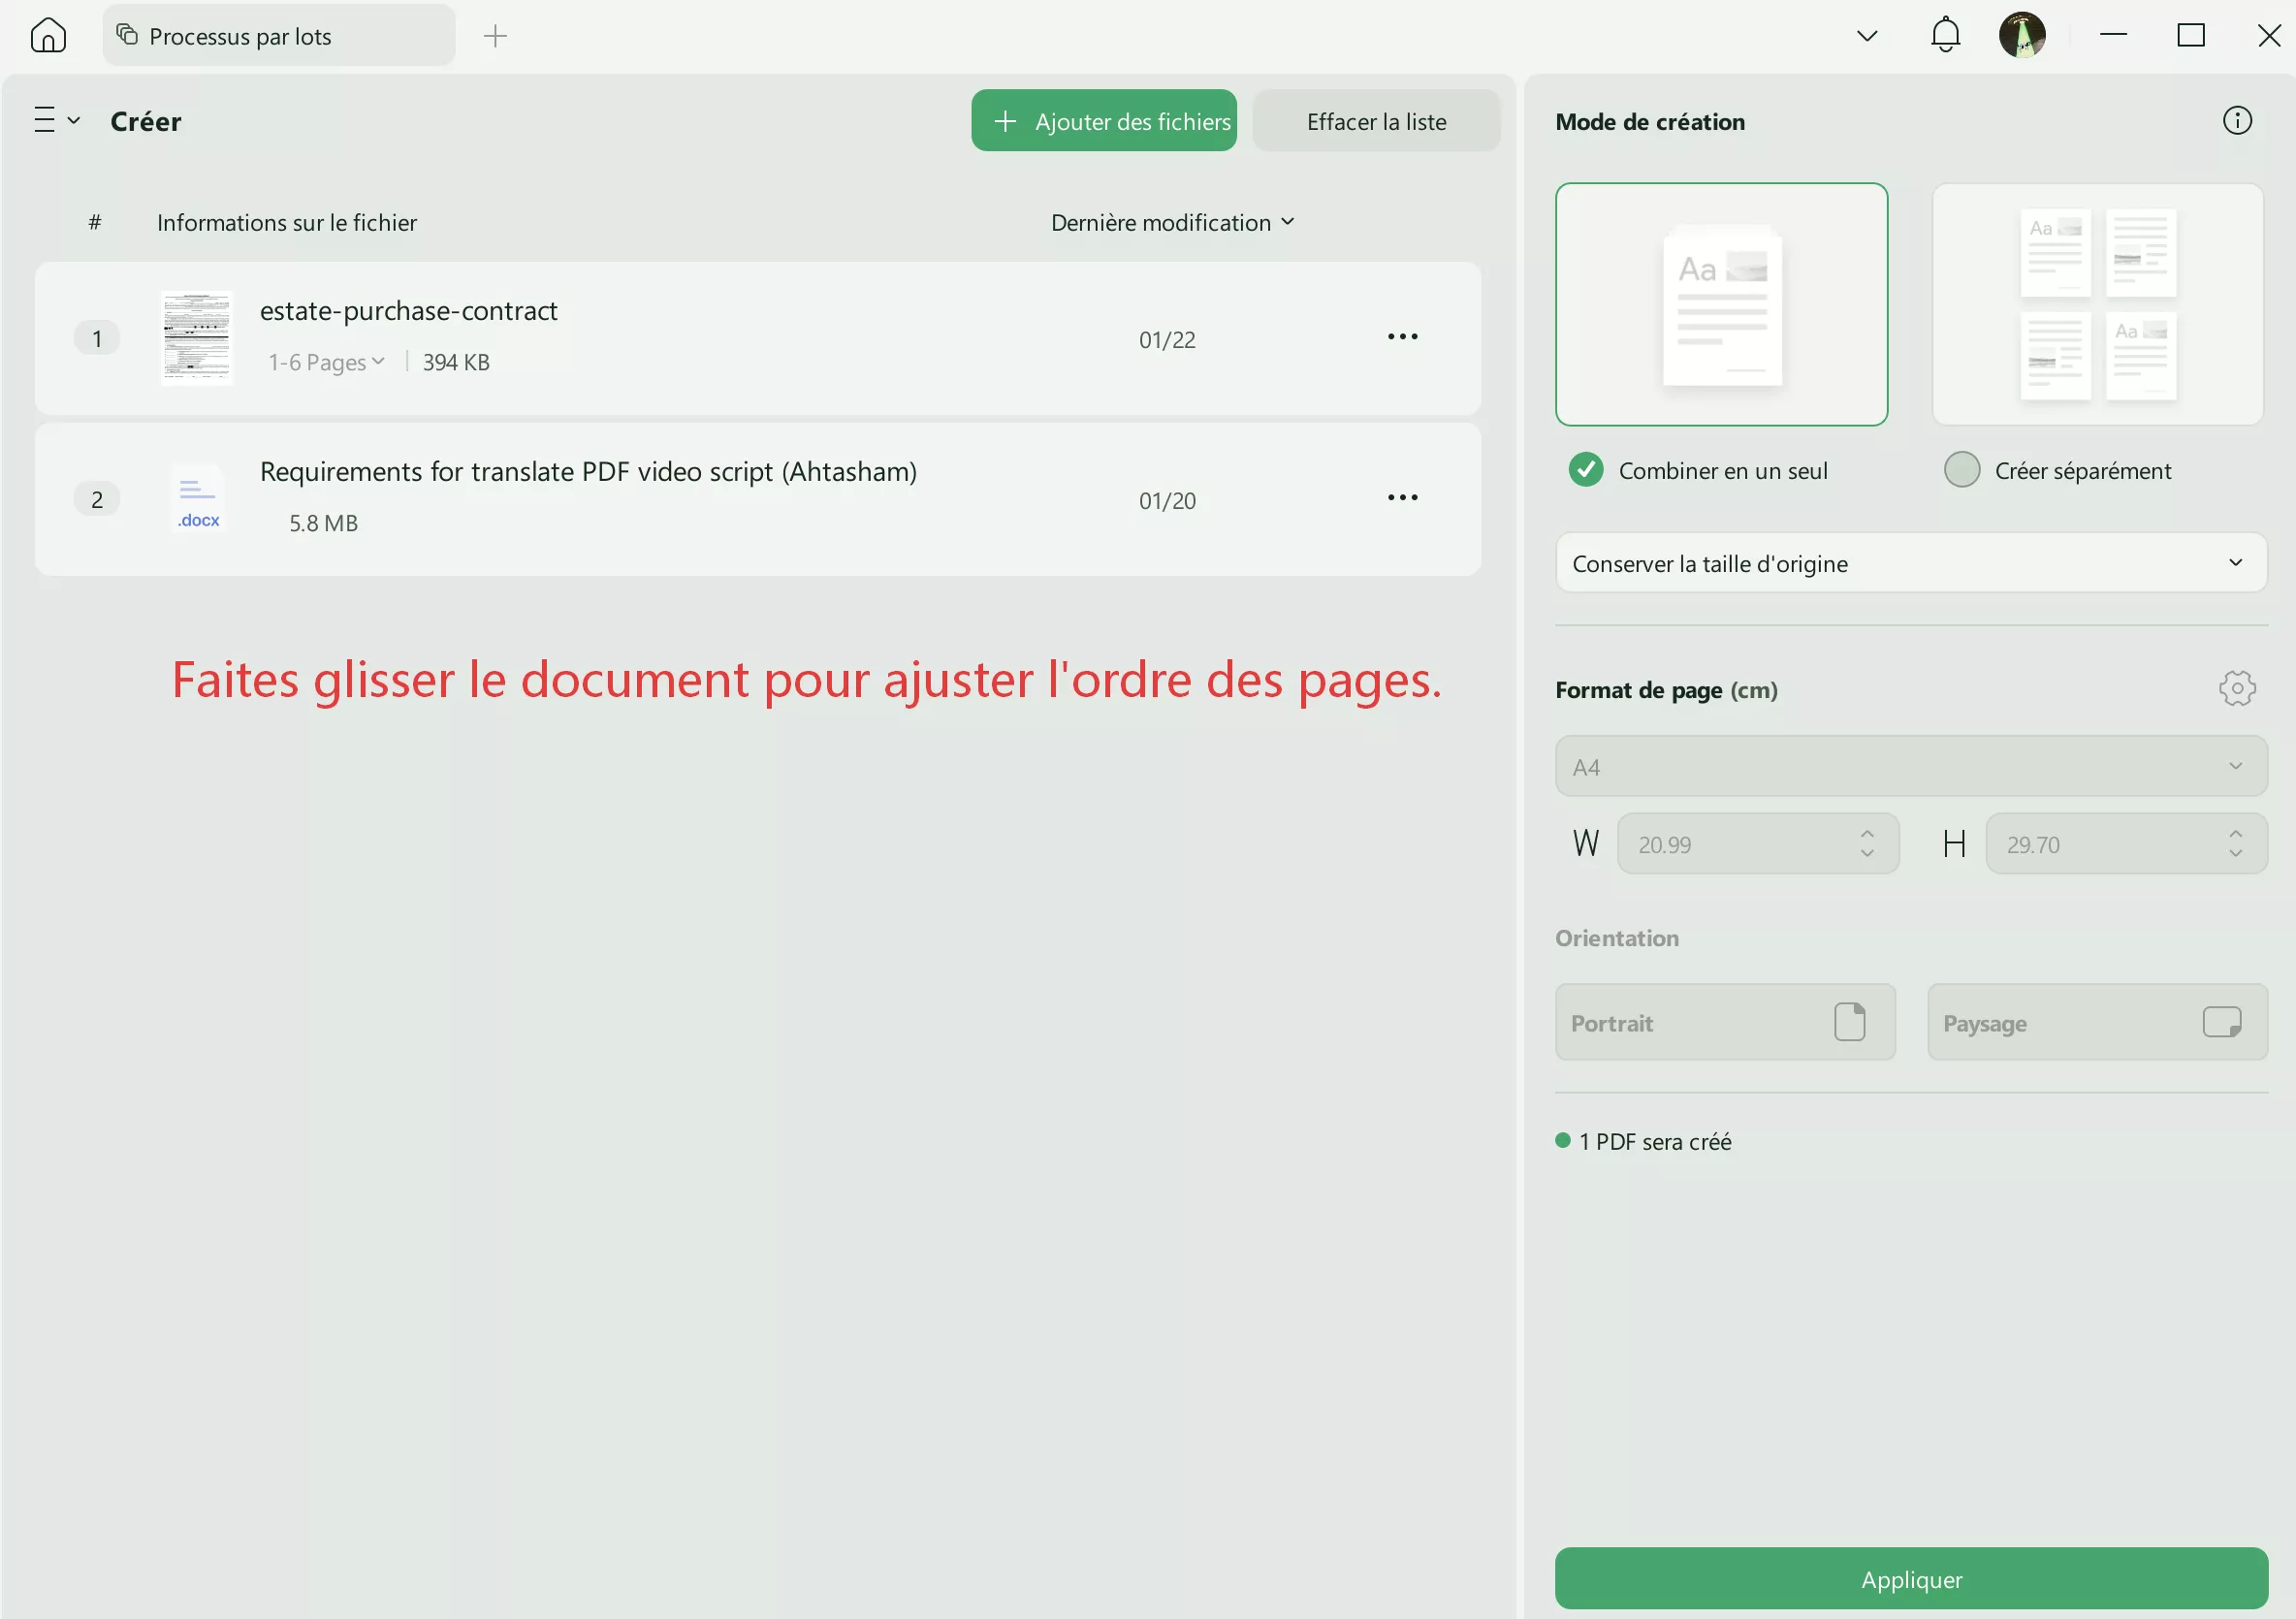Expand the 1-6 Pages selector
Screen dimensions: 2296x1619
pos(325,362)
